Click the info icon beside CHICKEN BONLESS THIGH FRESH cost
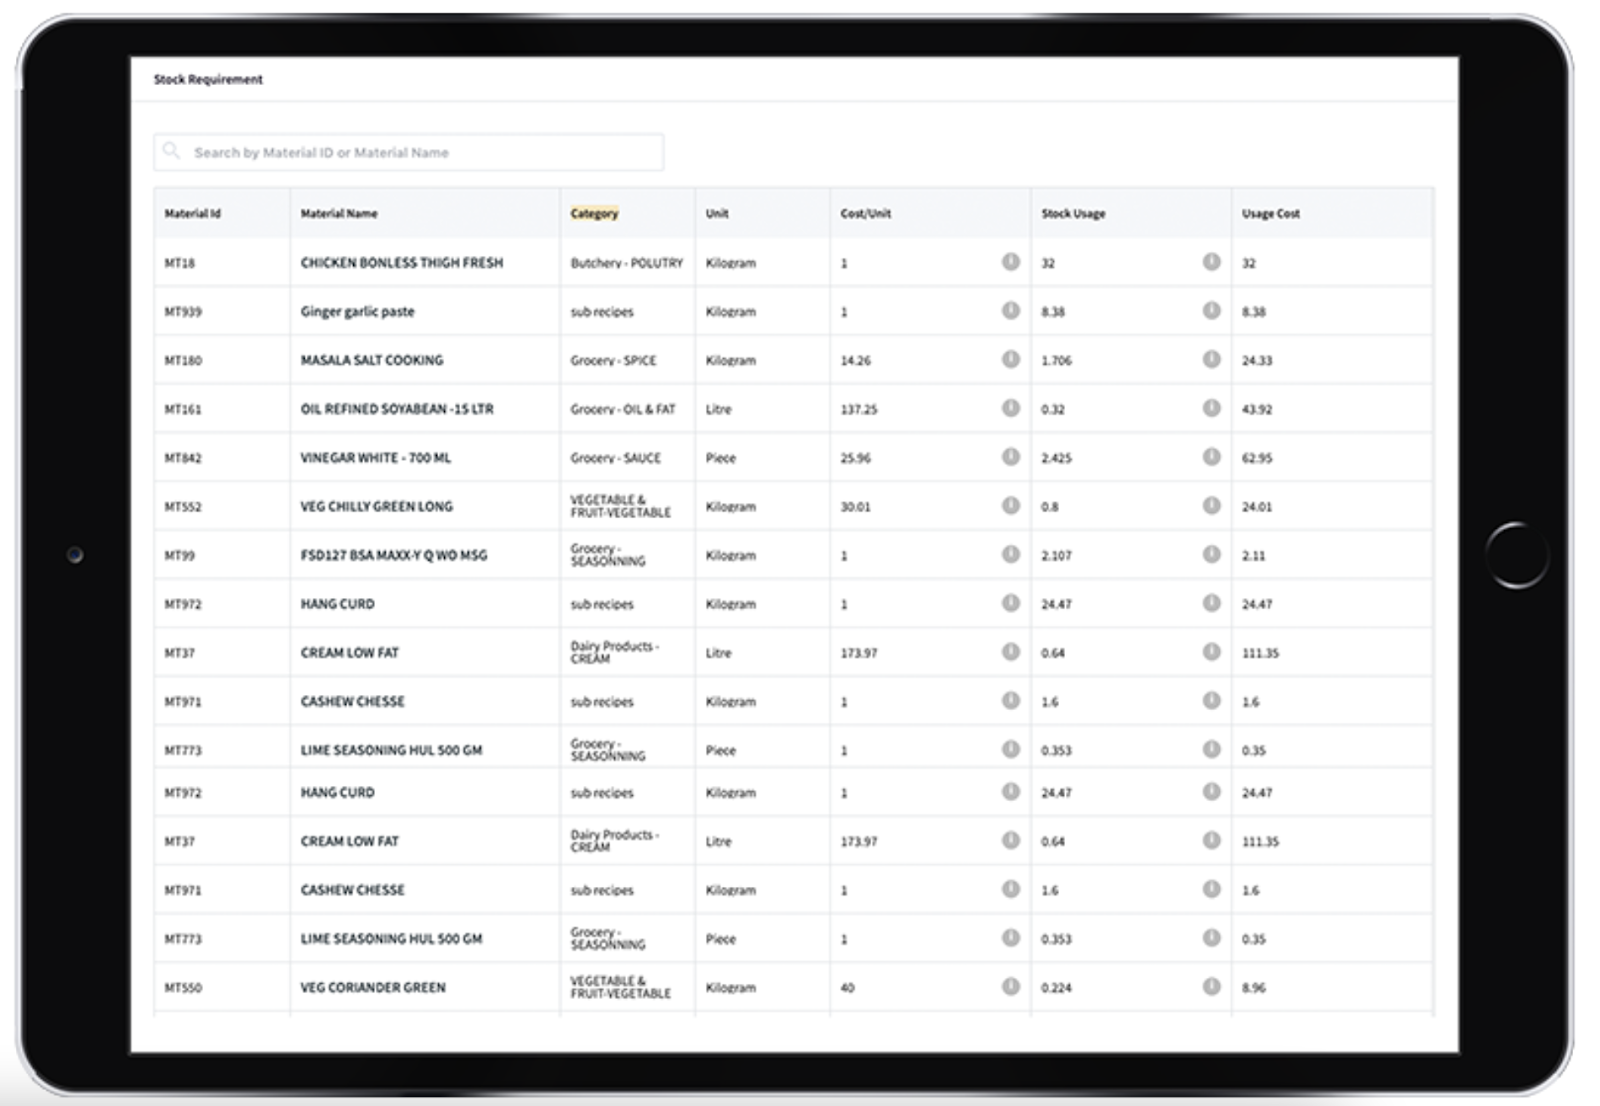1600x1106 pixels. [x=1009, y=263]
